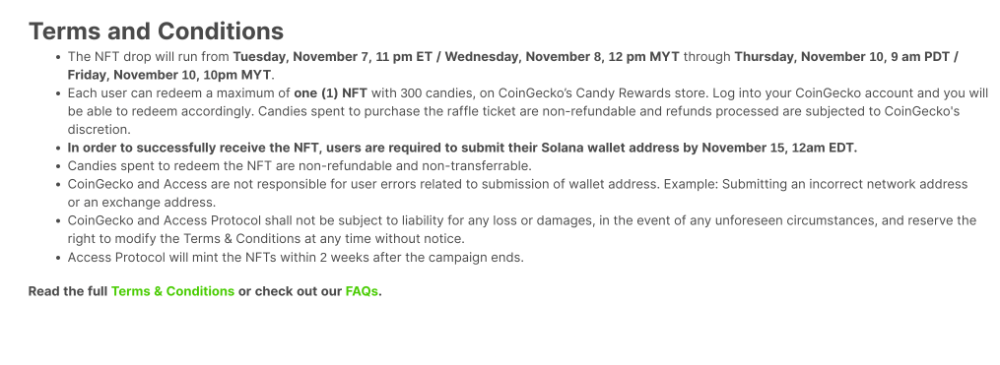Click the Terms and Conditions heading
Viewport: 1000px width, 365px height.
156,31
